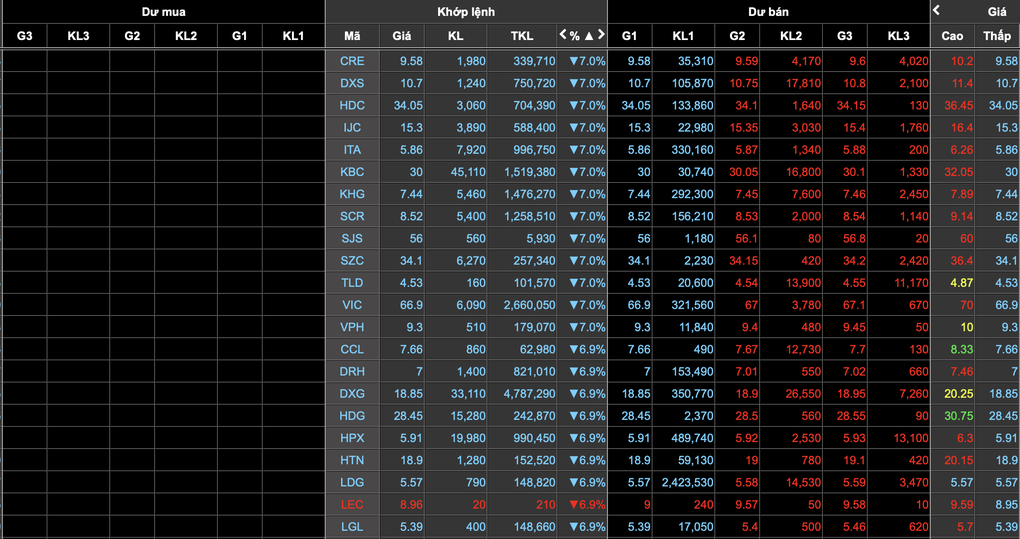Click the KL header under Khớp lệnh
1020x539 pixels.
coord(455,36)
